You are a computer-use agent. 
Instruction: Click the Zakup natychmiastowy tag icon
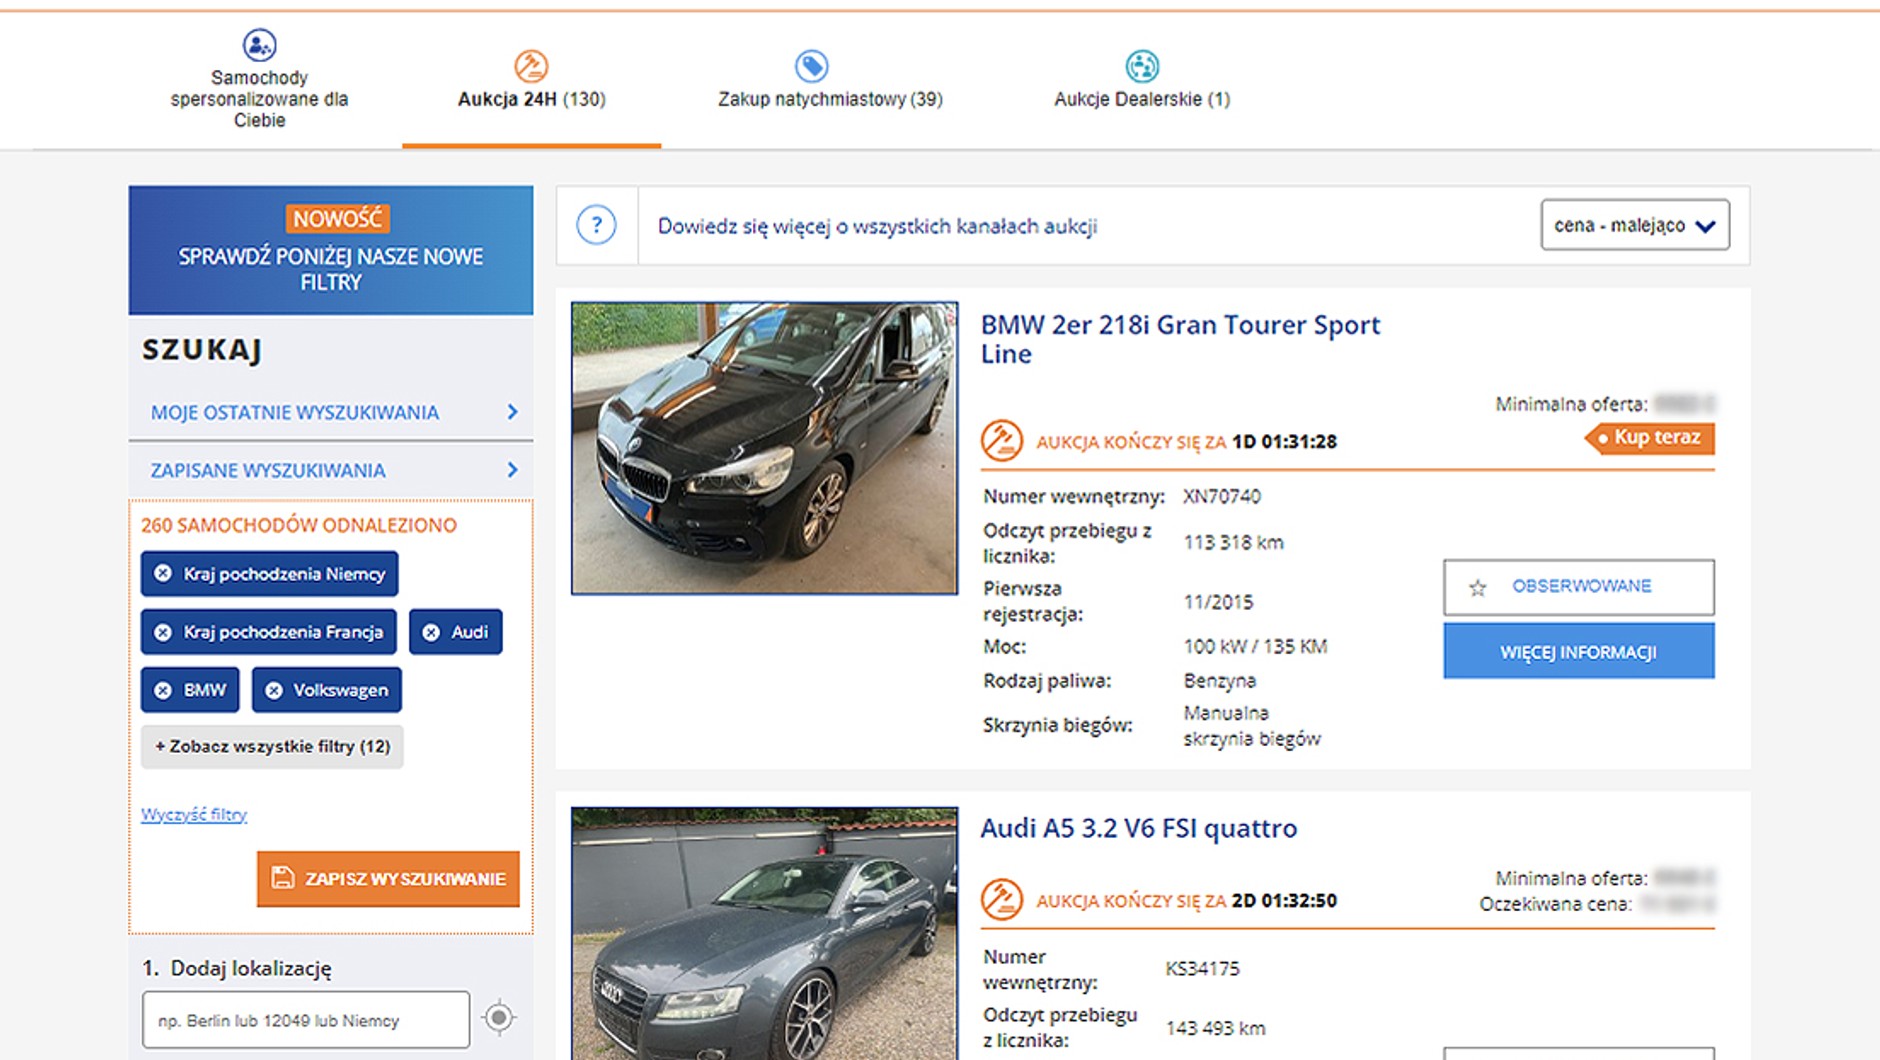point(811,66)
